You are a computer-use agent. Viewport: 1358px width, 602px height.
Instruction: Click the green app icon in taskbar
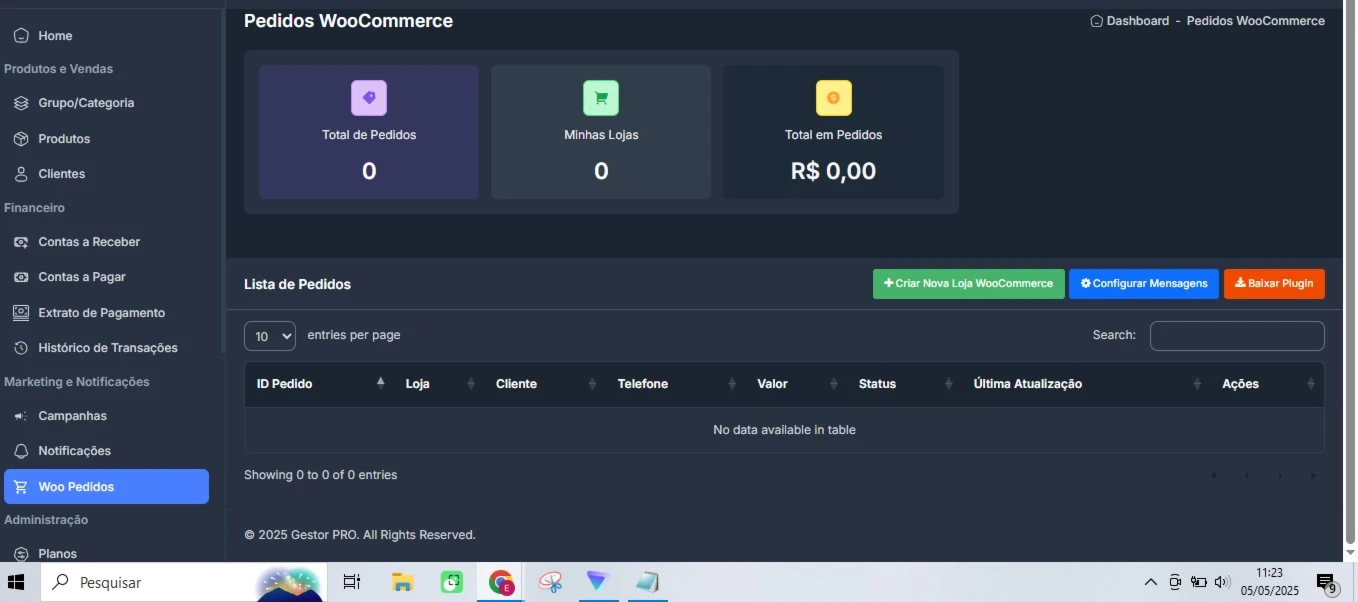[452, 582]
